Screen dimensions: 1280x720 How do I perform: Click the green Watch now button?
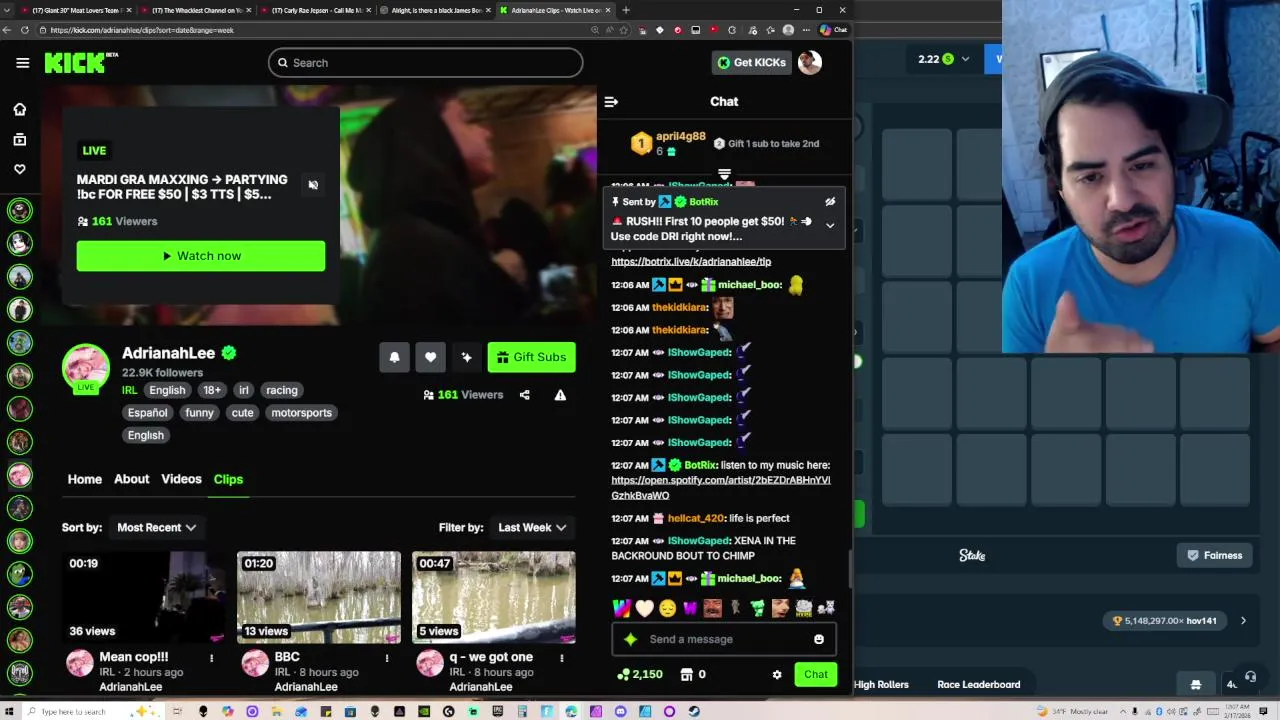click(x=201, y=256)
